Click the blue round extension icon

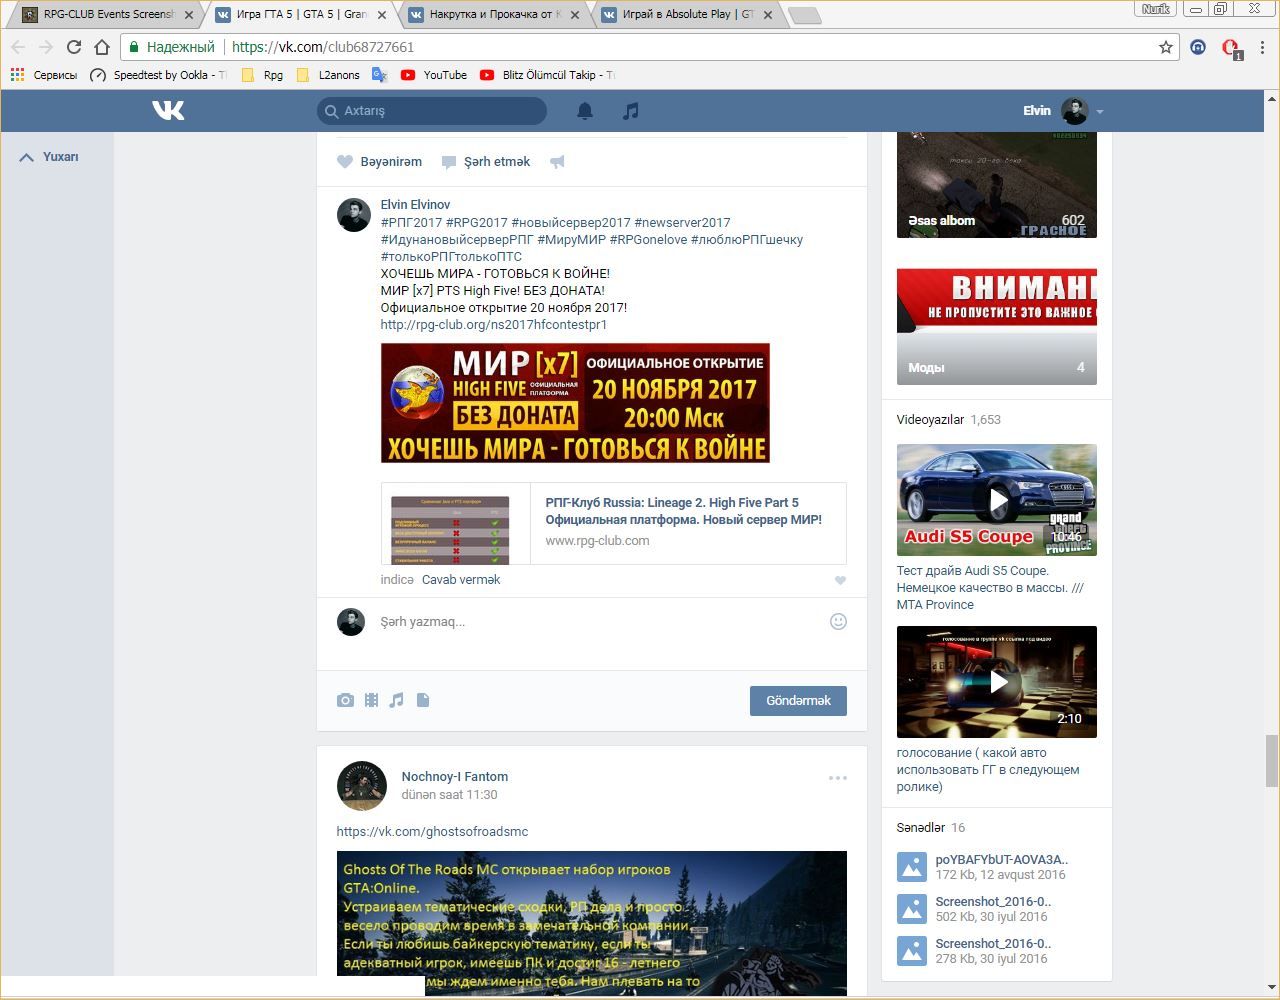coord(1197,47)
